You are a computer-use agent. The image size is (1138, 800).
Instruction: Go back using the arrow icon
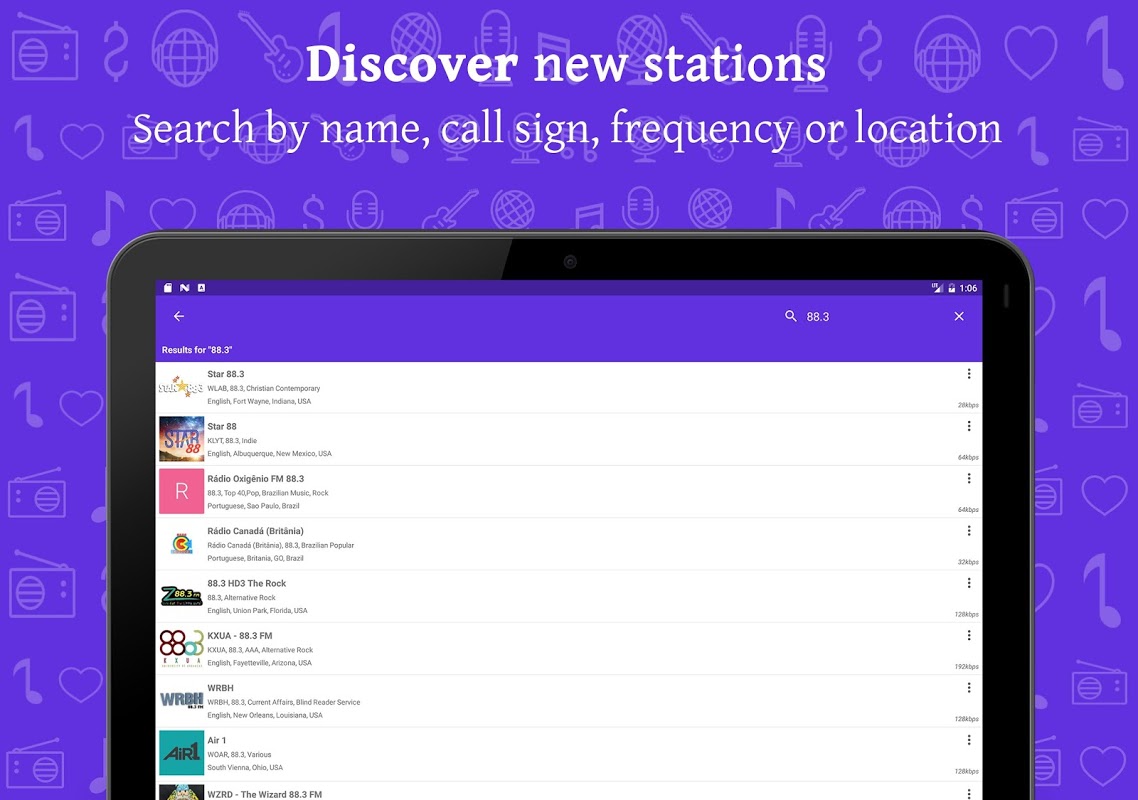pos(179,317)
